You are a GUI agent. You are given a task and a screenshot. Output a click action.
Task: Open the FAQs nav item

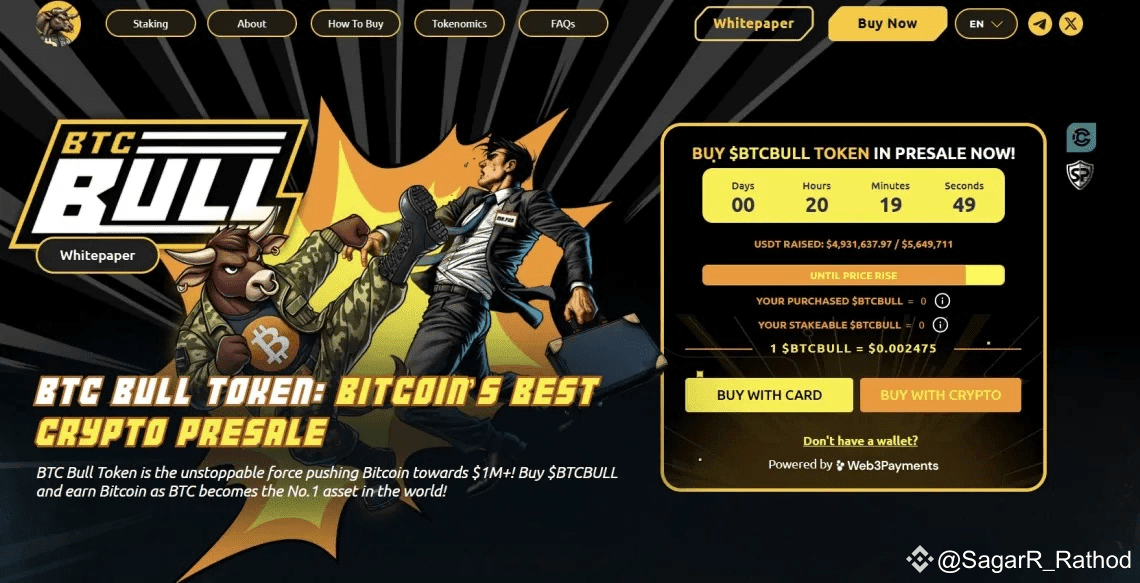point(563,24)
